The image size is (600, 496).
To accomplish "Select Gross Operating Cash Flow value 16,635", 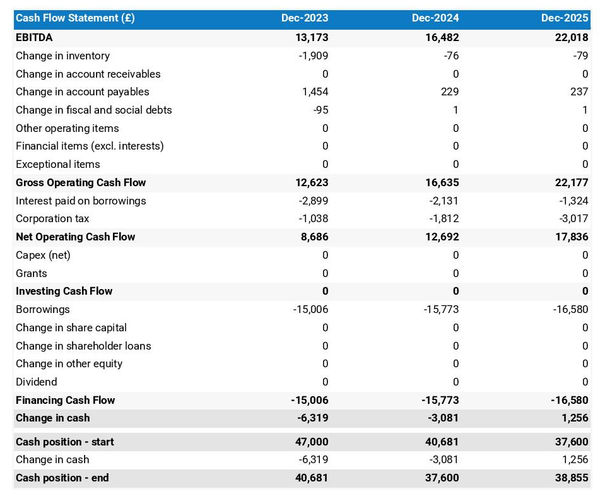I will coord(441,183).
